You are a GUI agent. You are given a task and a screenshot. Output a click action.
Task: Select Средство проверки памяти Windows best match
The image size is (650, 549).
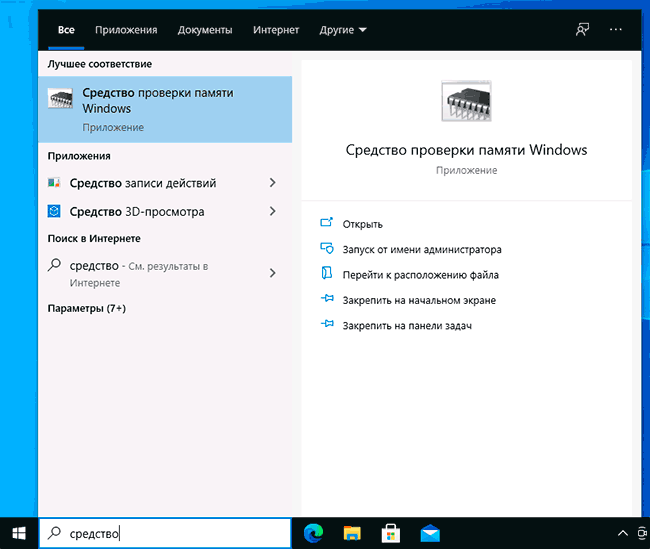point(165,109)
